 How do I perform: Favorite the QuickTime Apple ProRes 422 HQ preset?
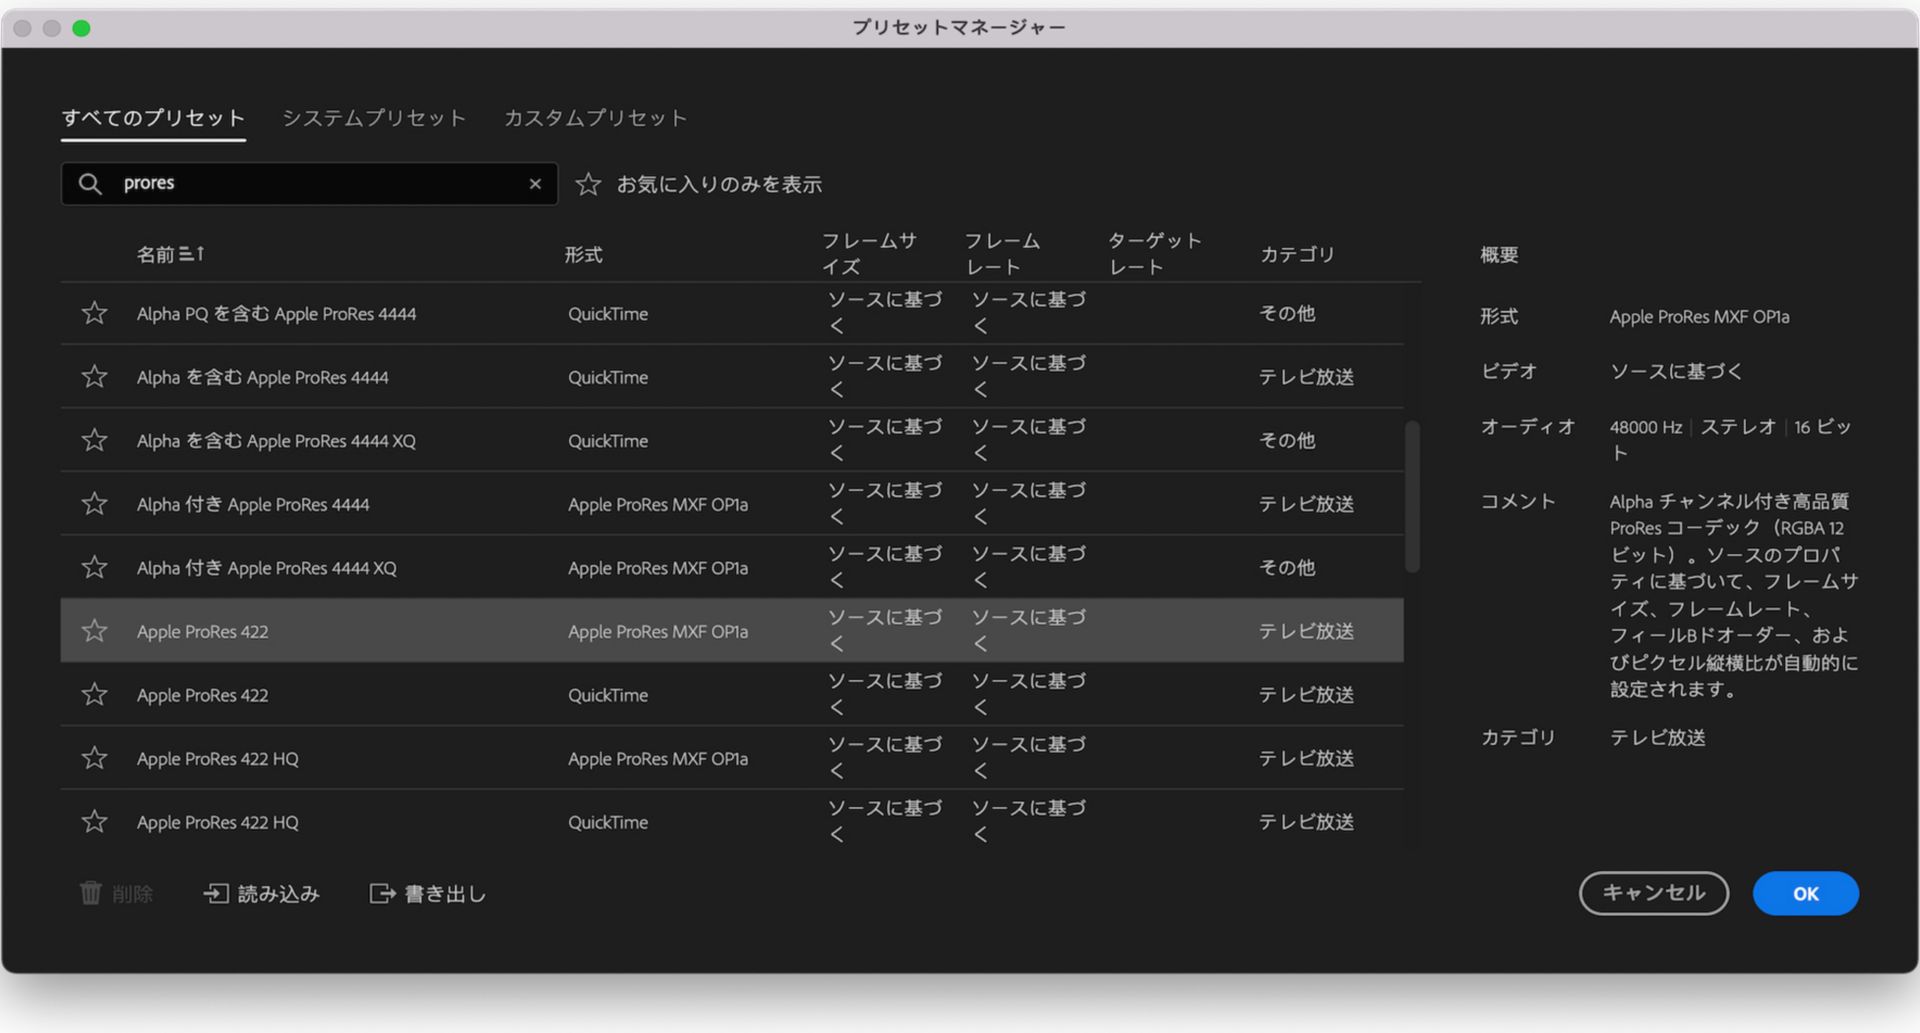tap(94, 821)
